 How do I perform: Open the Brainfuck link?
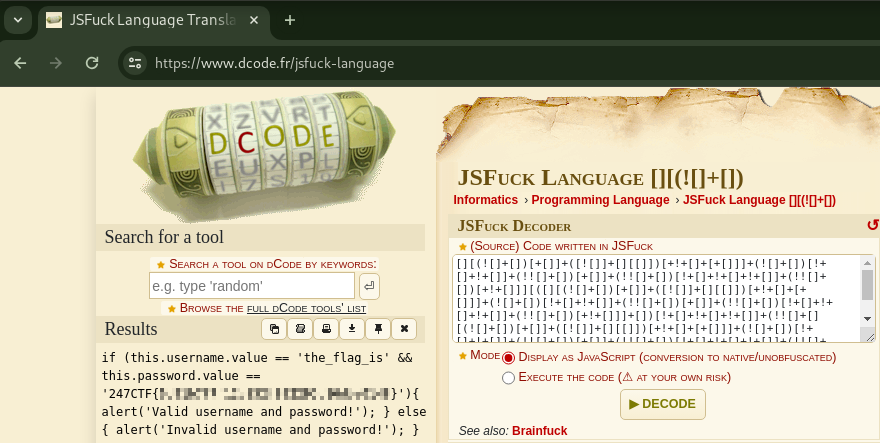pyautogui.click(x=539, y=431)
